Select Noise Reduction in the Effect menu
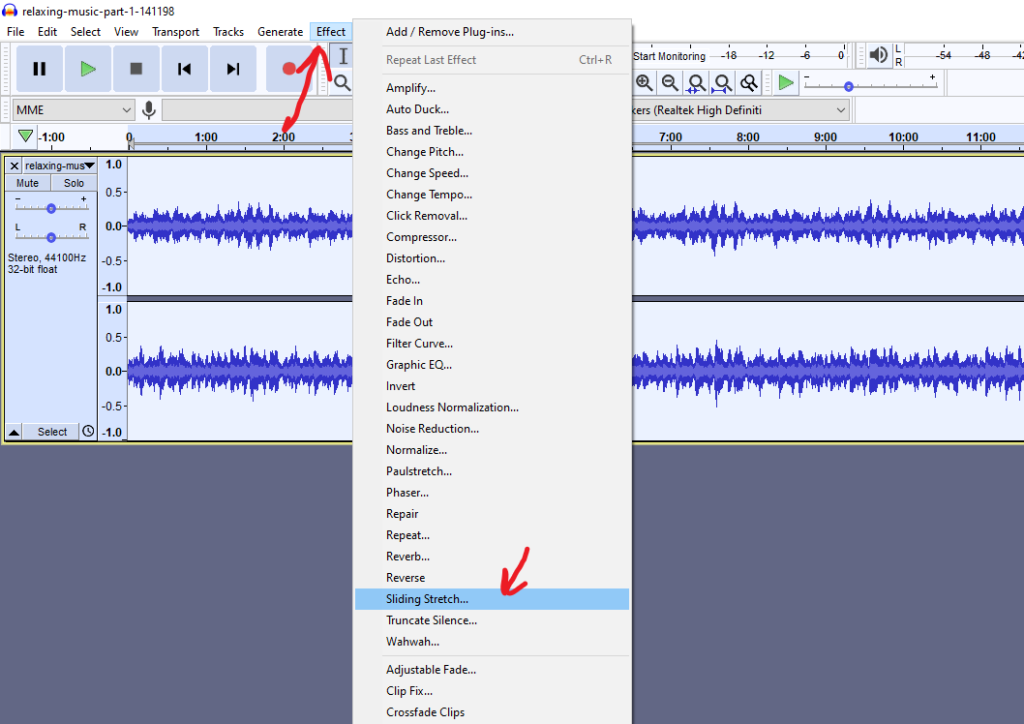 [432, 428]
